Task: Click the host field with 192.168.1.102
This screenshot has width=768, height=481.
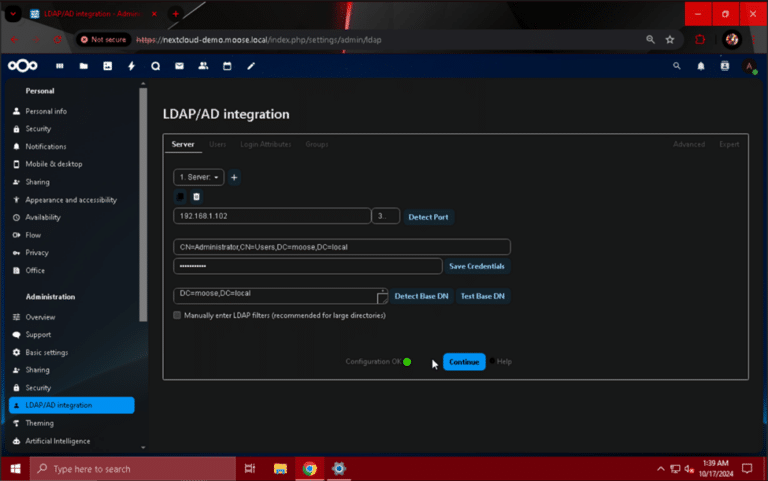Action: [x=272, y=216]
